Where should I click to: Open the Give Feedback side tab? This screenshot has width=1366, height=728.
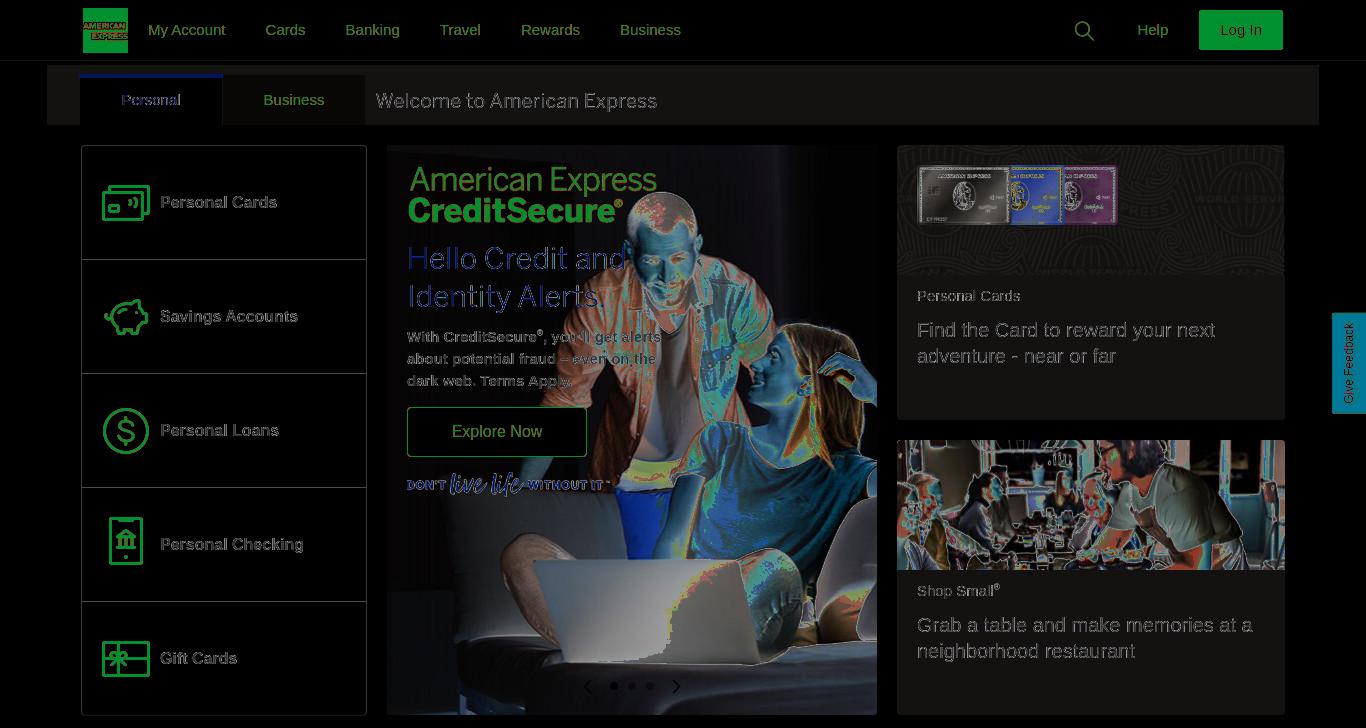coord(1349,363)
